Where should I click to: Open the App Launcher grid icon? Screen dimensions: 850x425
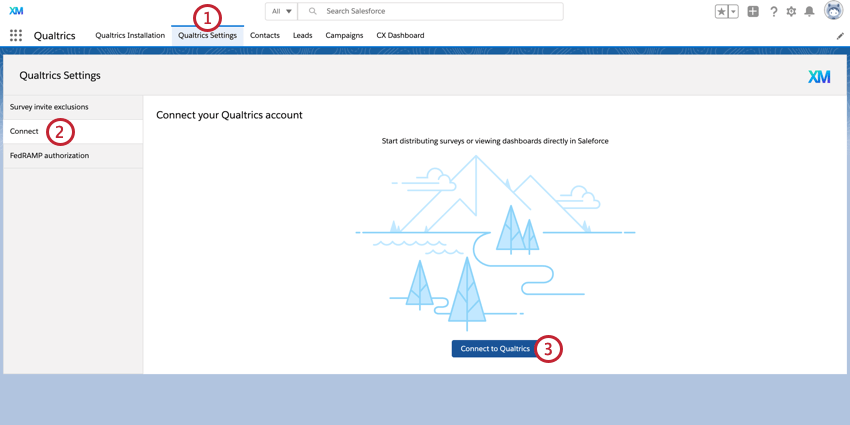pos(16,35)
